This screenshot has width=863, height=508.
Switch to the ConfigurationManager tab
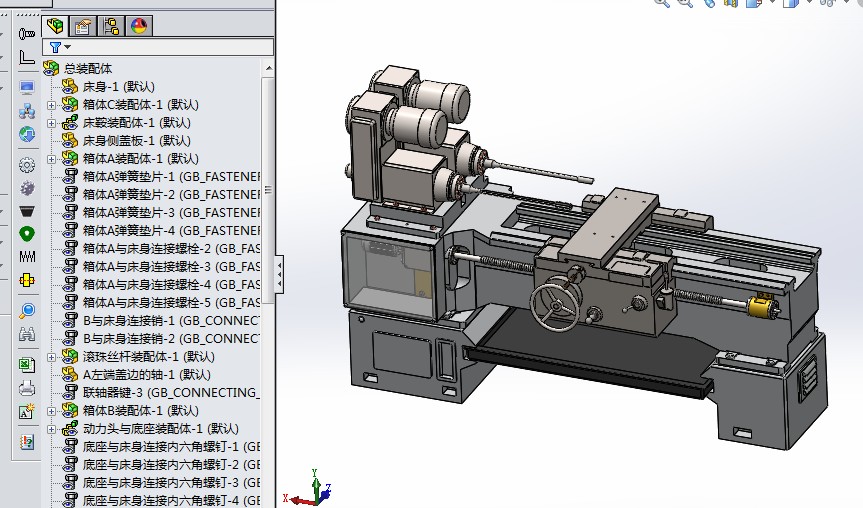point(111,26)
